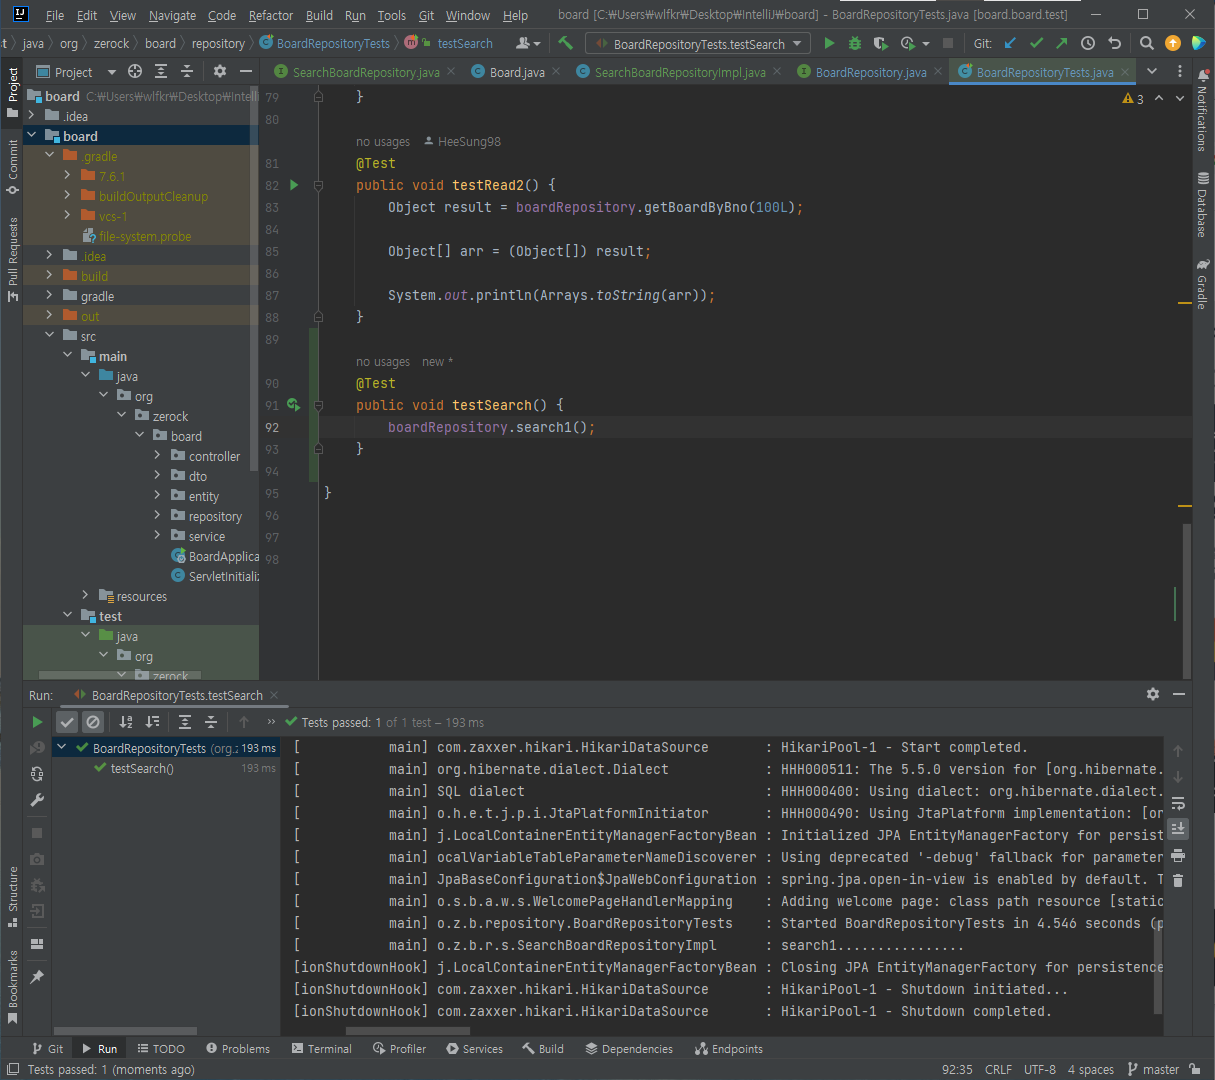Image resolution: width=1215 pixels, height=1080 pixels.
Task: Run BoardRepositoryTests.testSearch with the toolbar Run icon
Action: 829,43
